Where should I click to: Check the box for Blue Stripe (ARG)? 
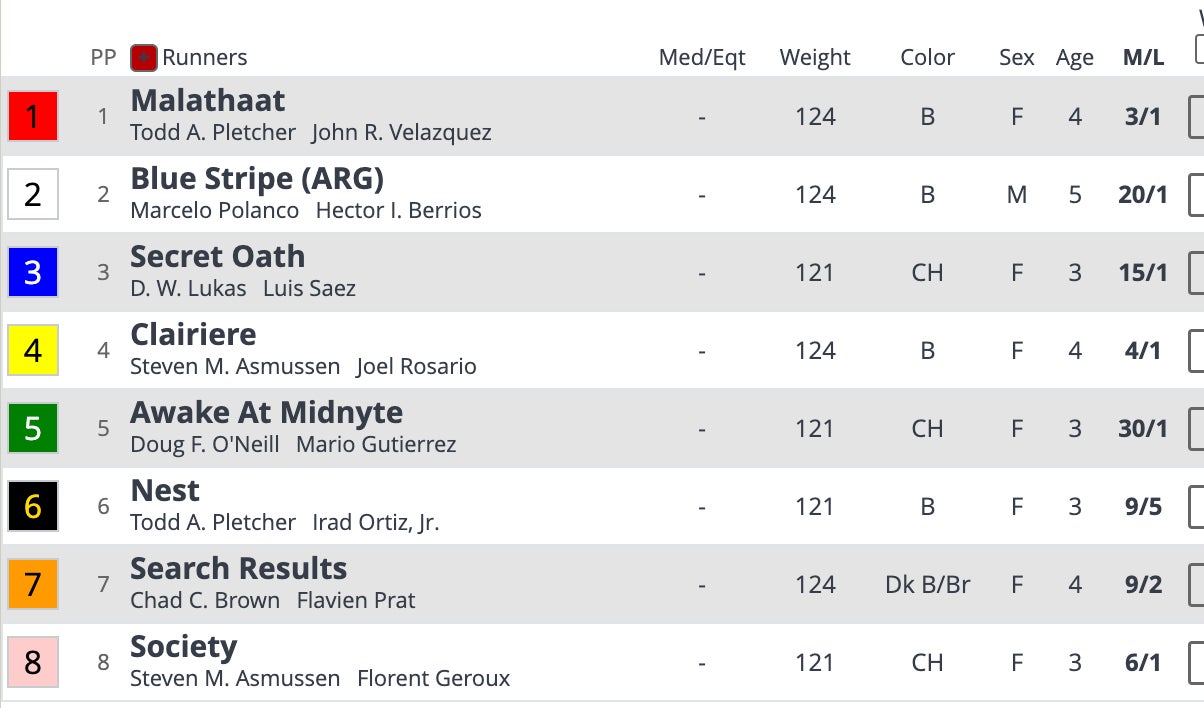(x=1196, y=195)
